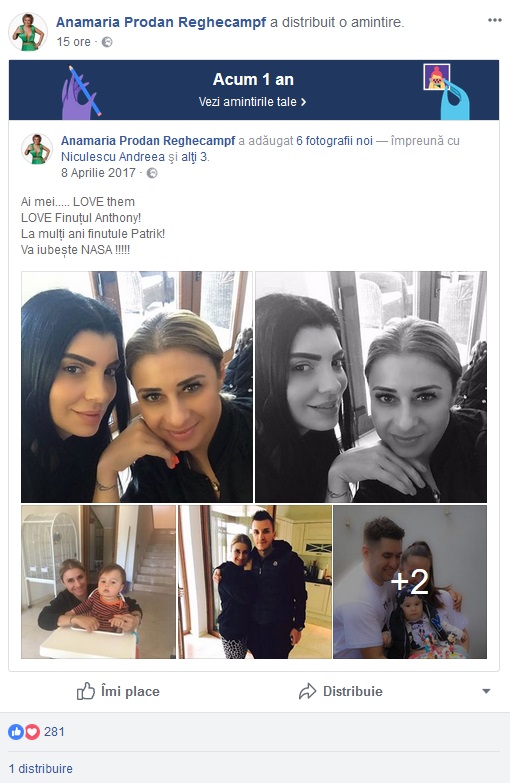This screenshot has height=783, width=510.
Task: Click the globe privacy icon beside 15 ore
Action: click(x=107, y=42)
